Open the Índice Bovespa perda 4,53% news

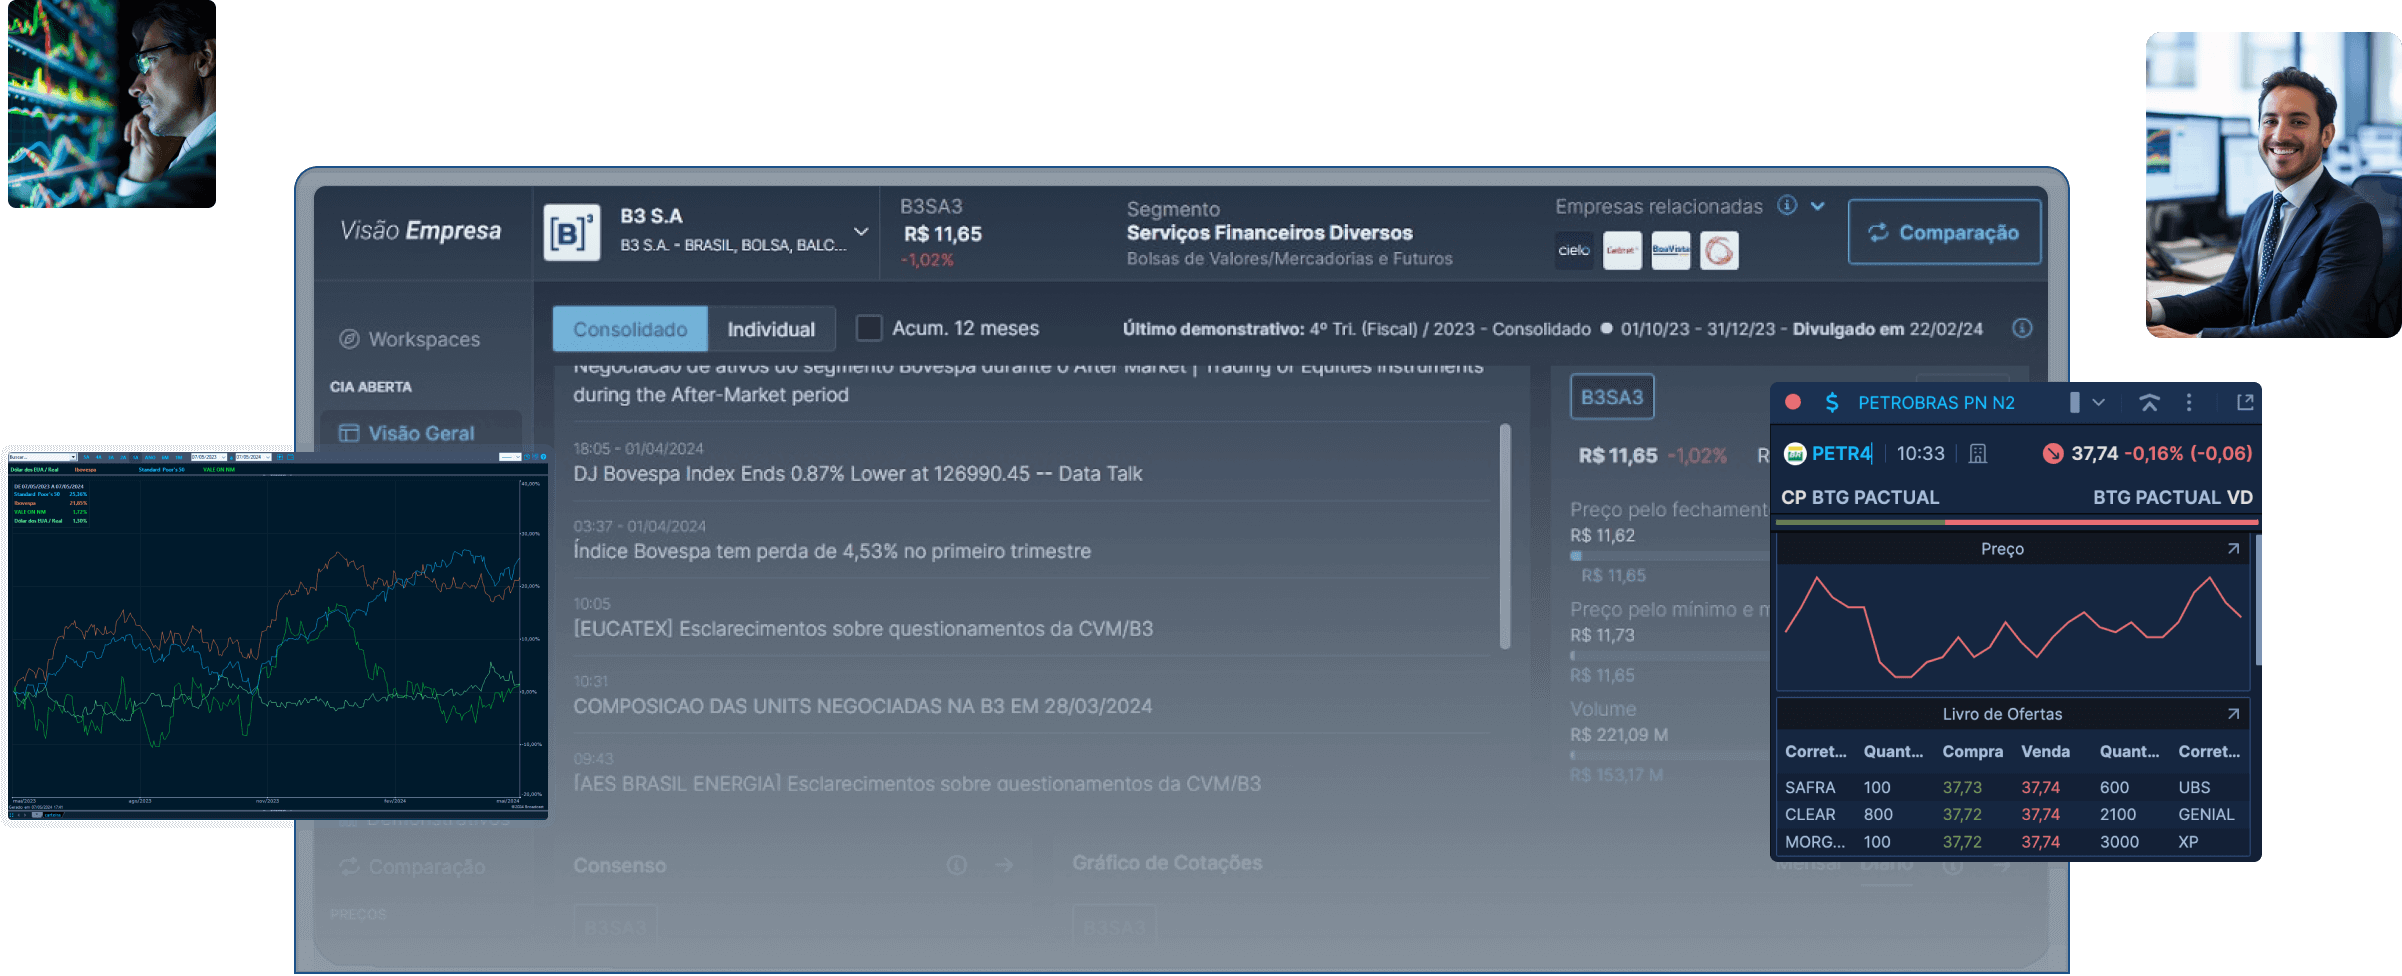point(832,551)
